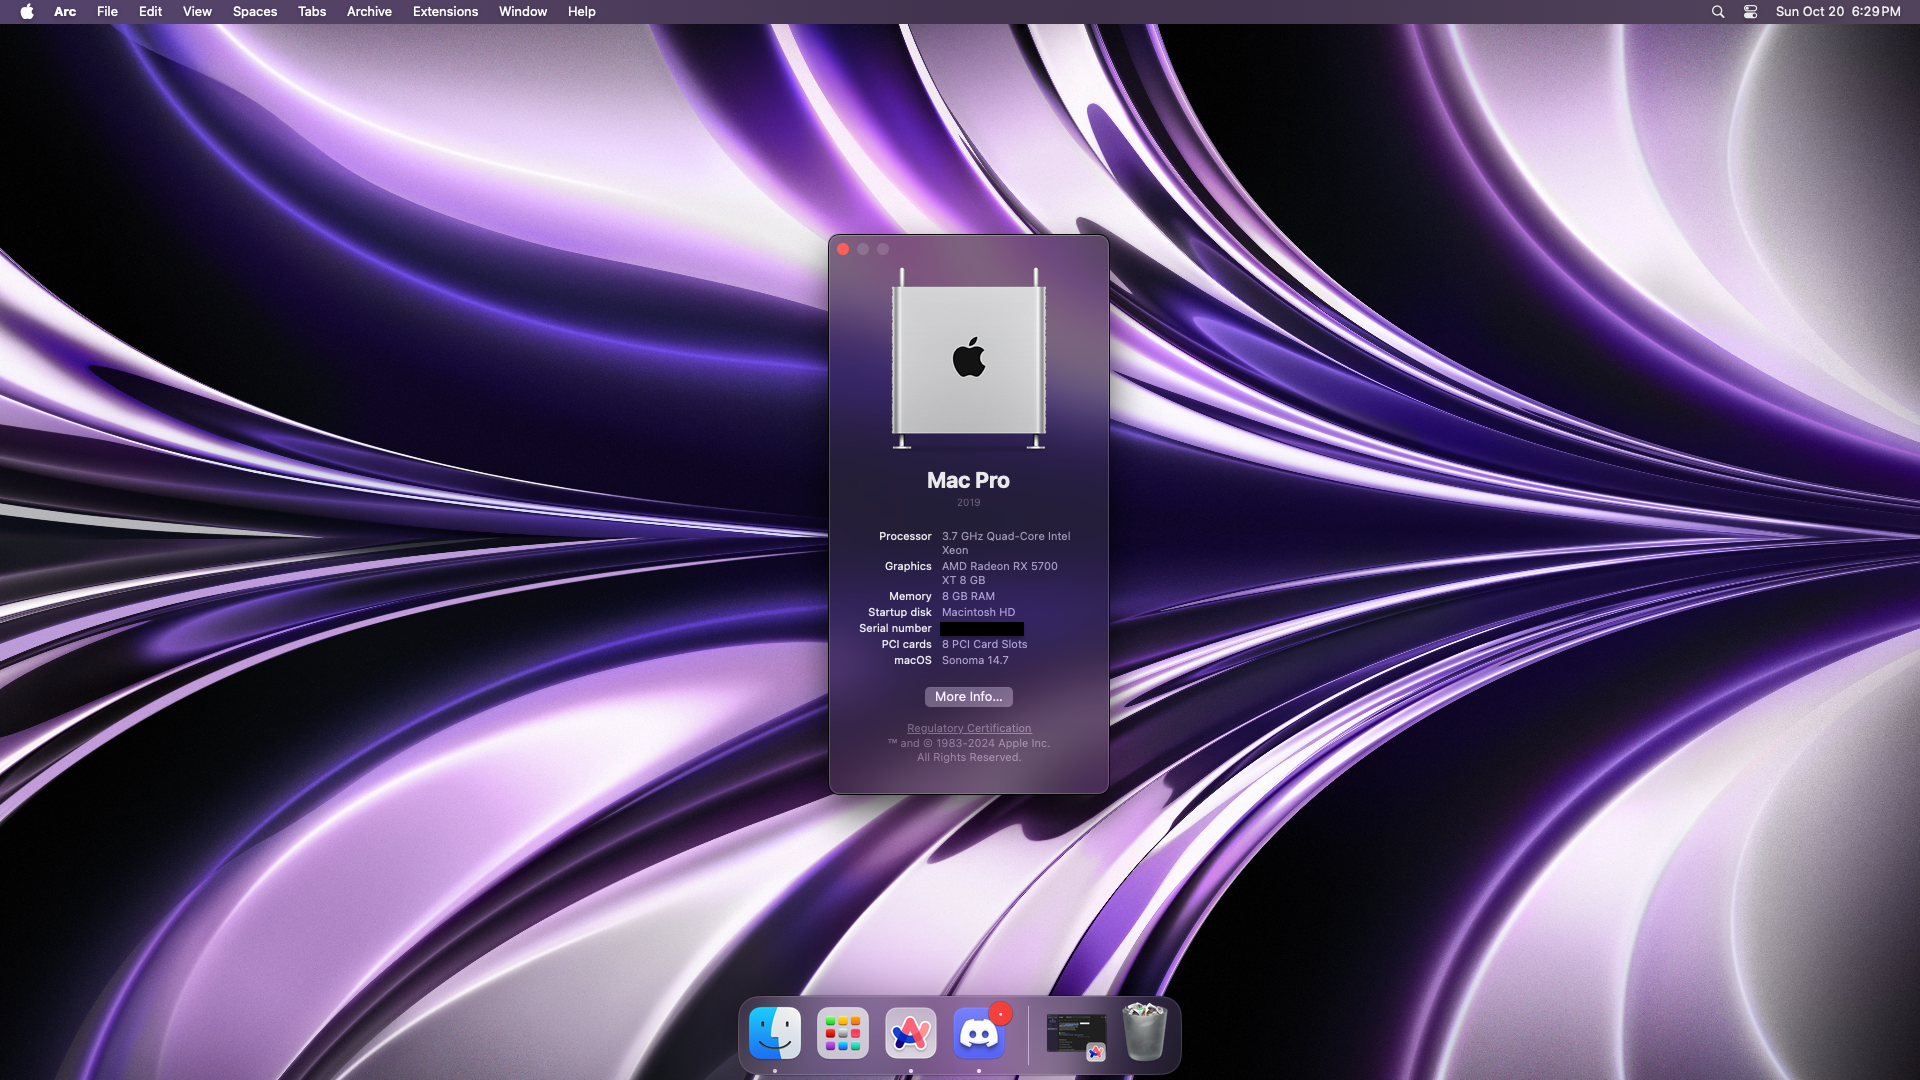Open the Window menu
The width and height of the screenshot is (1920, 1080).
coord(523,12)
